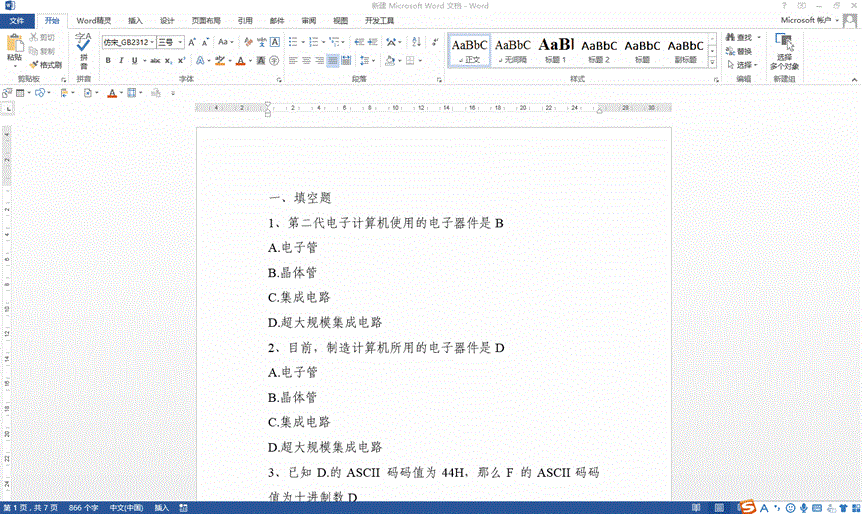The width and height of the screenshot is (862, 514).
Task: Open the 文件 (File) menu
Action: tap(17, 20)
